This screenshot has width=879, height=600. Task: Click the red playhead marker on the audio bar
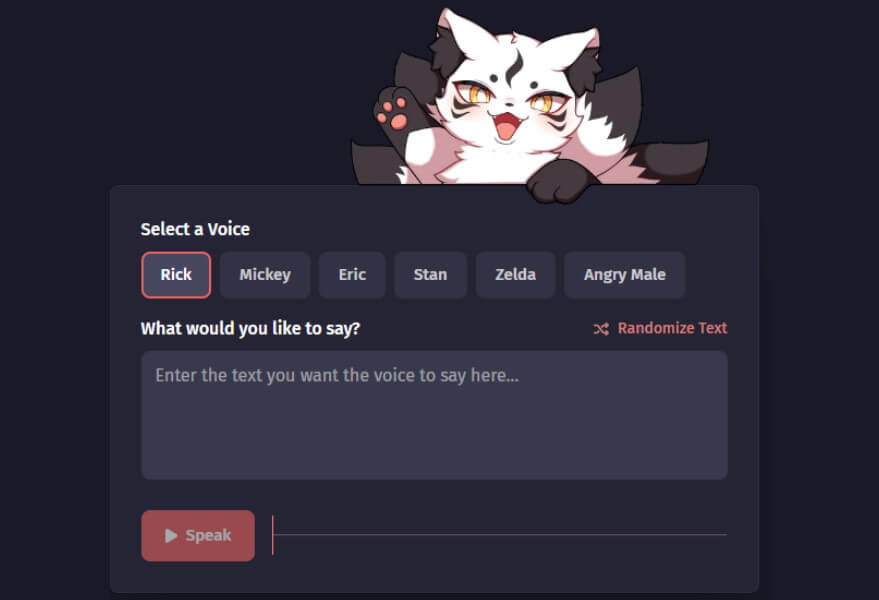click(272, 535)
